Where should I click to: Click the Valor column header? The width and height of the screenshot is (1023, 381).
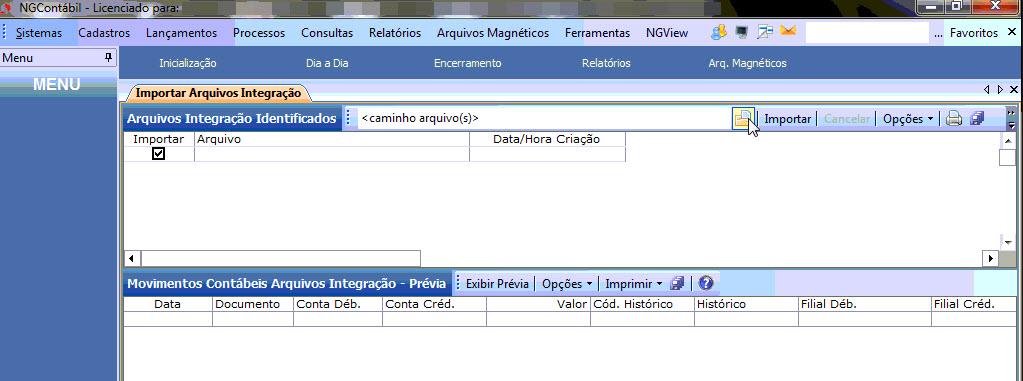coord(538,304)
